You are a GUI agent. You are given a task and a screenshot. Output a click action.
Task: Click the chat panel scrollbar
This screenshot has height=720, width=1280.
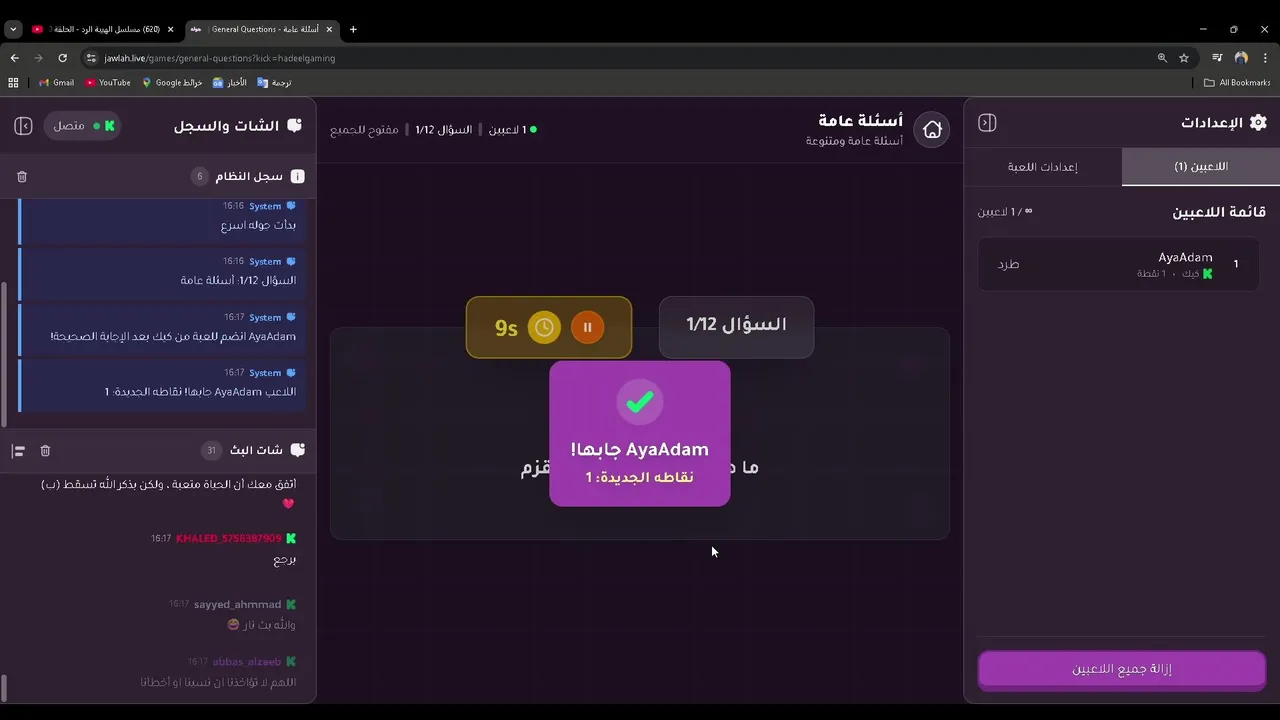(x=4, y=688)
